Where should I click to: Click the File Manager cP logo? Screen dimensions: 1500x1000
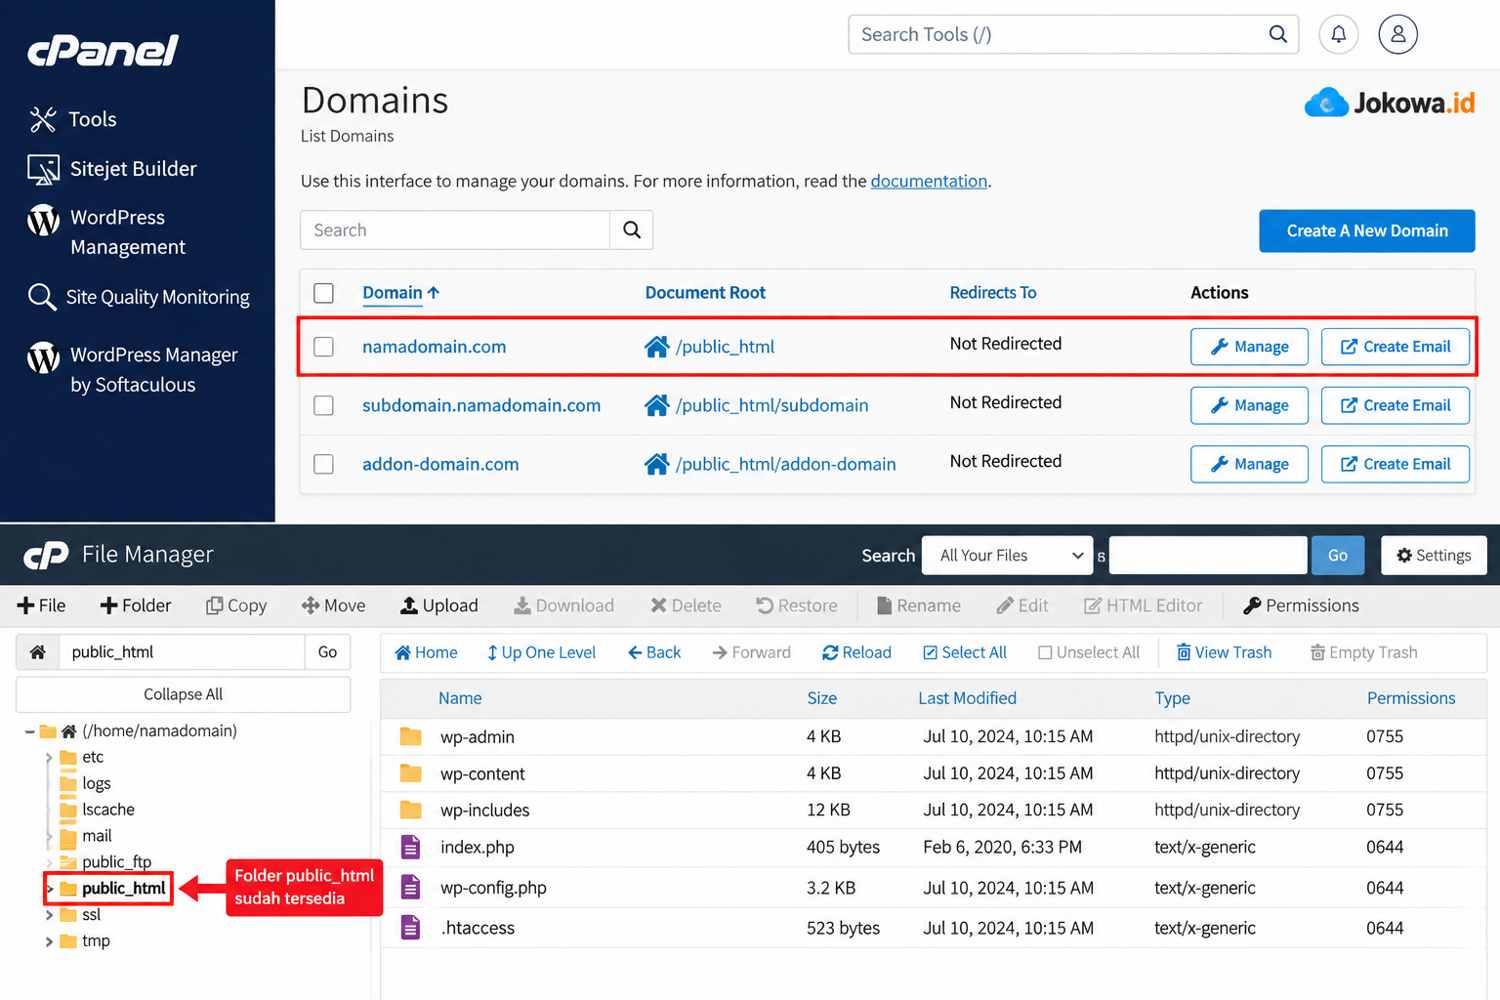[46, 555]
